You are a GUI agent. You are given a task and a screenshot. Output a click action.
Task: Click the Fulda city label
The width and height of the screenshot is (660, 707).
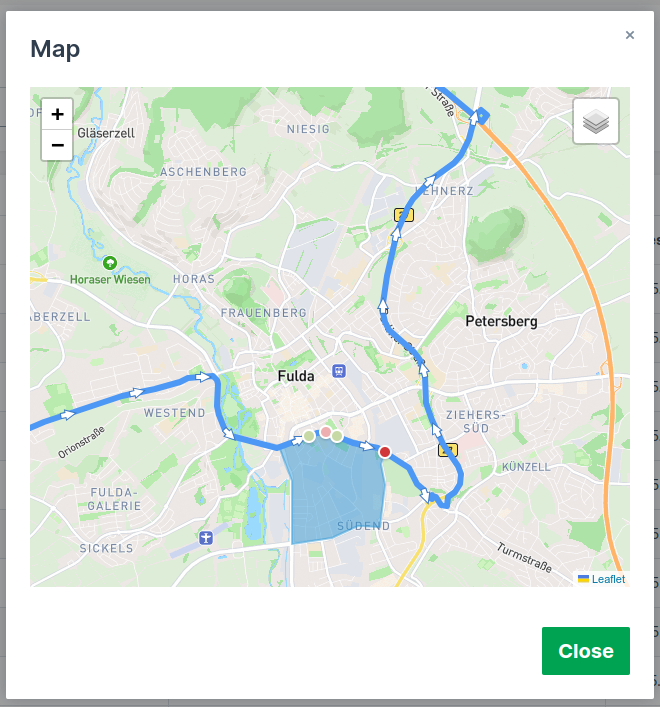click(x=296, y=376)
